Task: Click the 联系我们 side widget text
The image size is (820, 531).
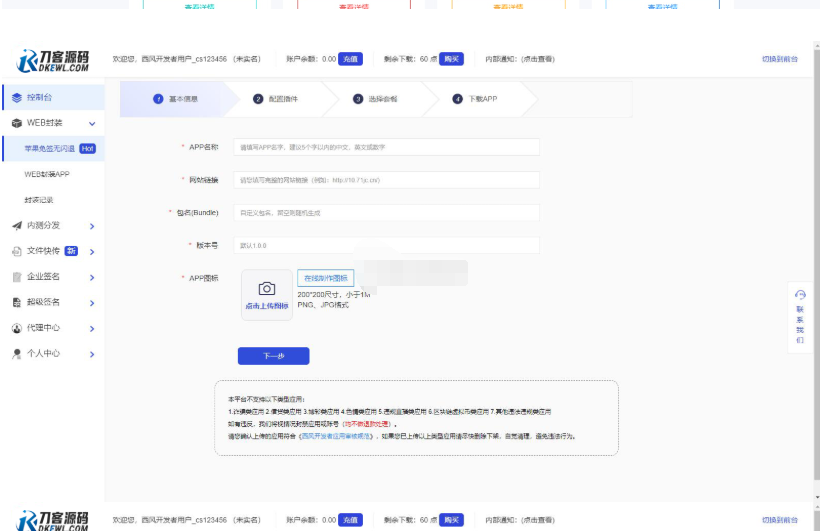Action: pyautogui.click(x=800, y=325)
